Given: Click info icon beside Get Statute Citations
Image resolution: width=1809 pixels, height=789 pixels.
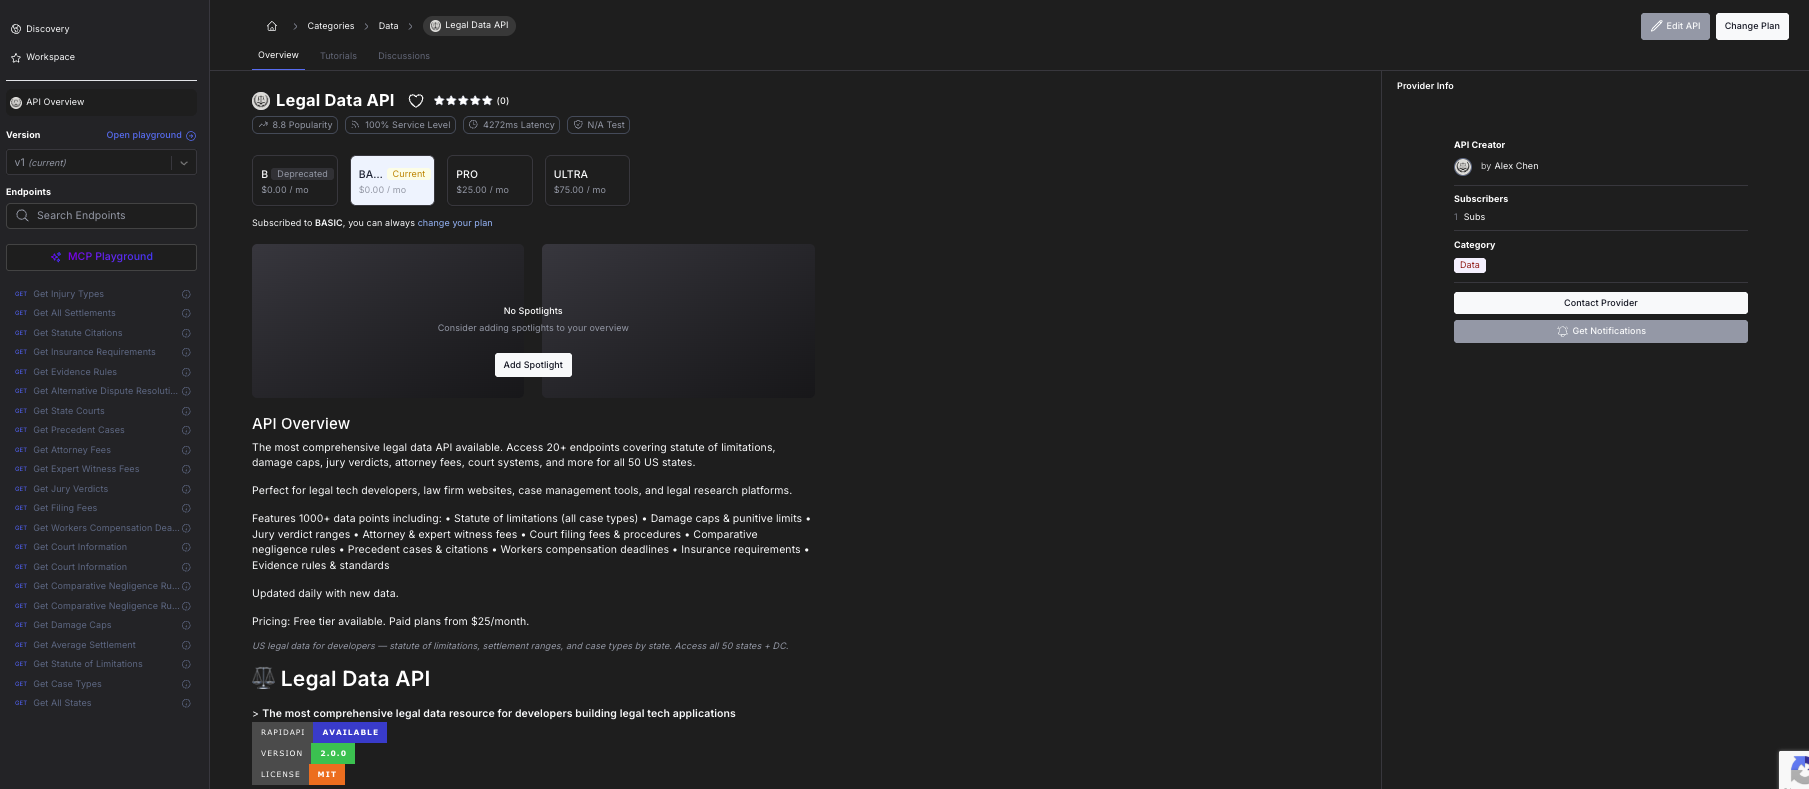Looking at the screenshot, I should [x=186, y=333].
